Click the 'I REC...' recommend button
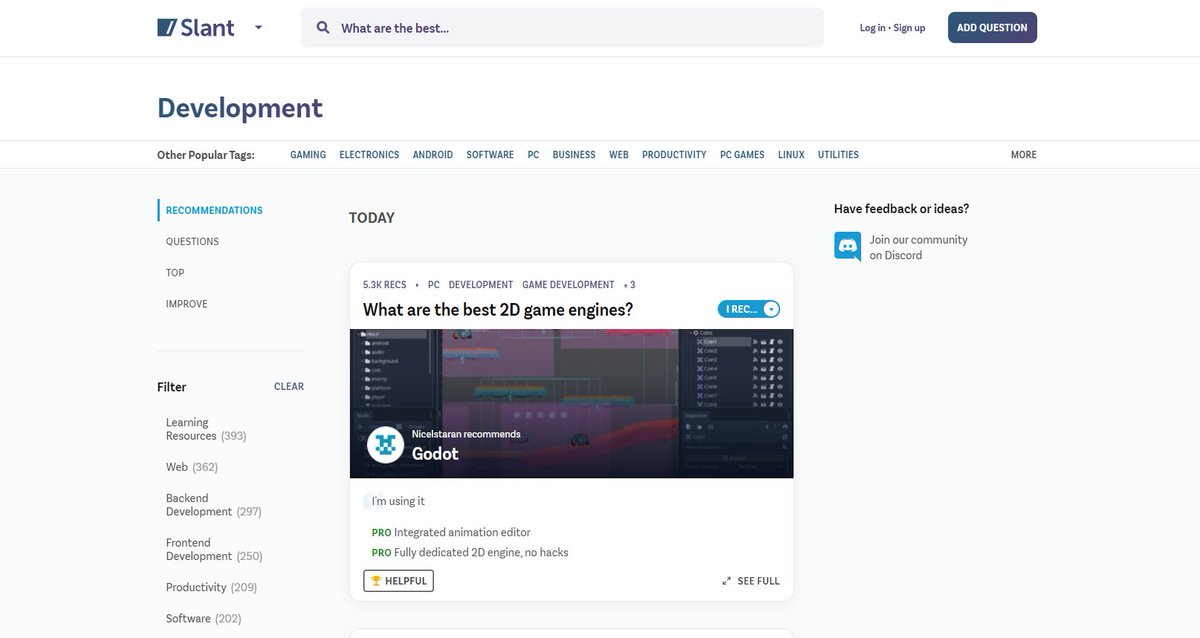 click(741, 309)
